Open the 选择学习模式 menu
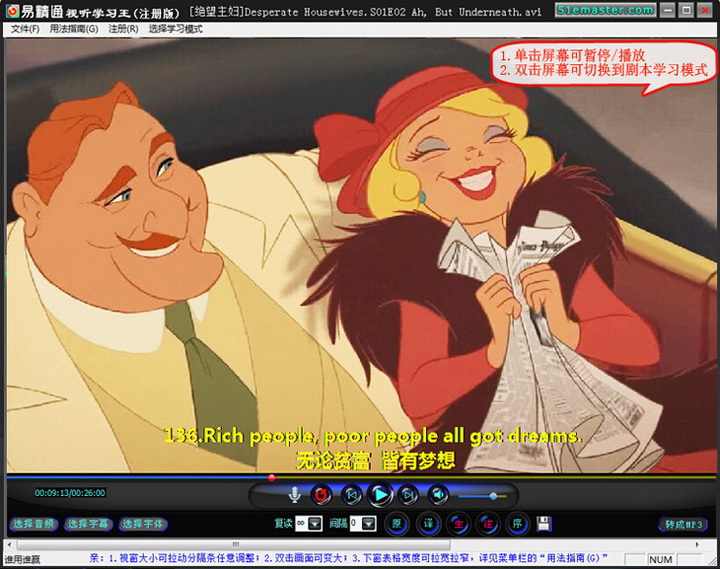 click(x=175, y=29)
